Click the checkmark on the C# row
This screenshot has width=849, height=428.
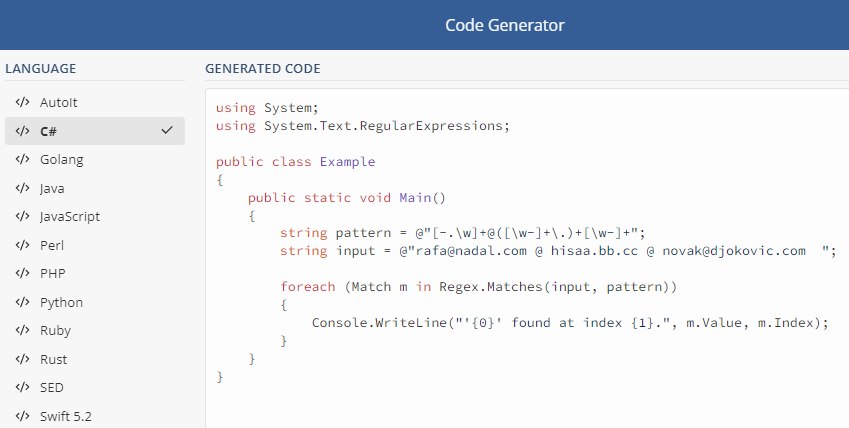point(167,131)
